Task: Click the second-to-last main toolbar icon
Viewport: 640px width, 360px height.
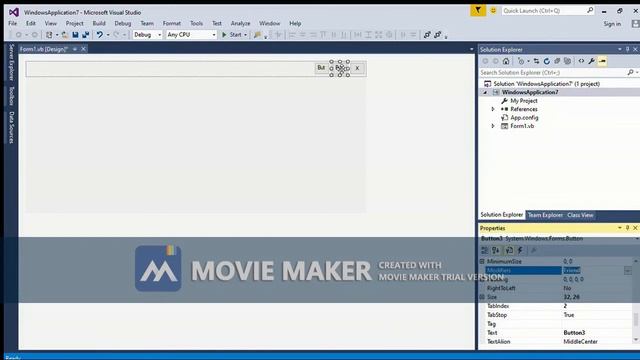Action: pyautogui.click(x=427, y=35)
